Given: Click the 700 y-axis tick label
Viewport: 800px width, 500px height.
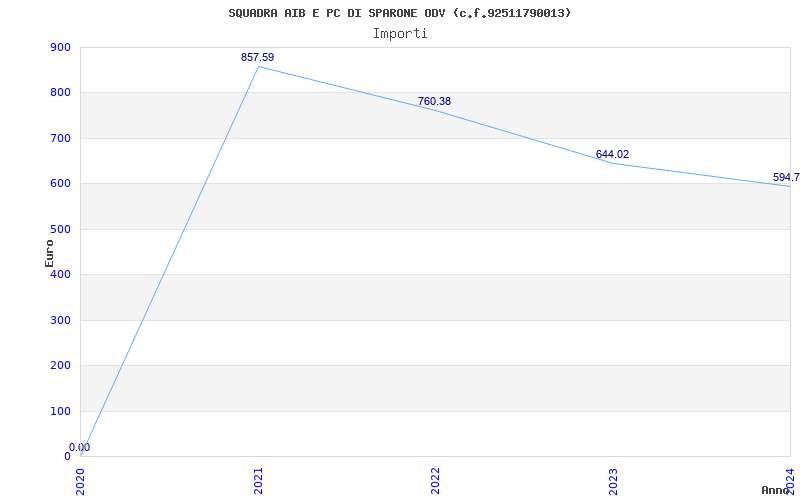Looking at the screenshot, I should point(60,138).
